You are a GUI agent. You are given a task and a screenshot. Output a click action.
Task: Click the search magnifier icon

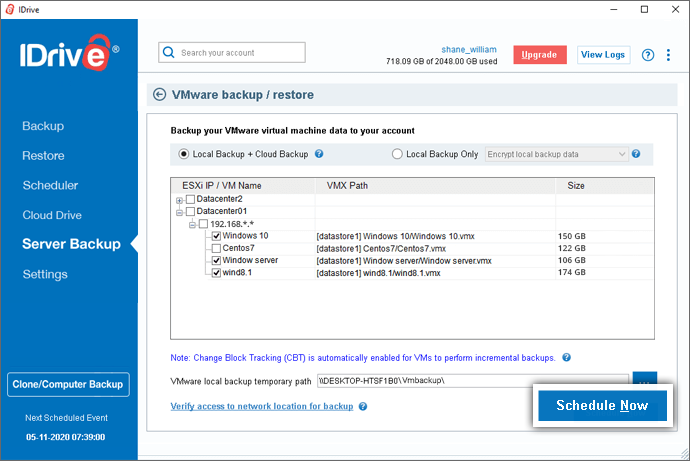pyautogui.click(x=169, y=52)
